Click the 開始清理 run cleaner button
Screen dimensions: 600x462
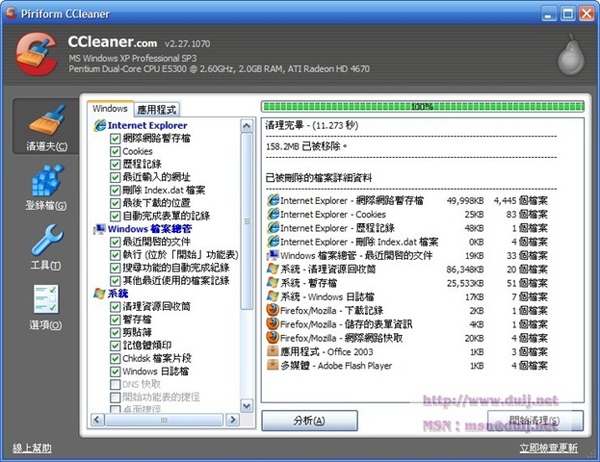(535, 421)
